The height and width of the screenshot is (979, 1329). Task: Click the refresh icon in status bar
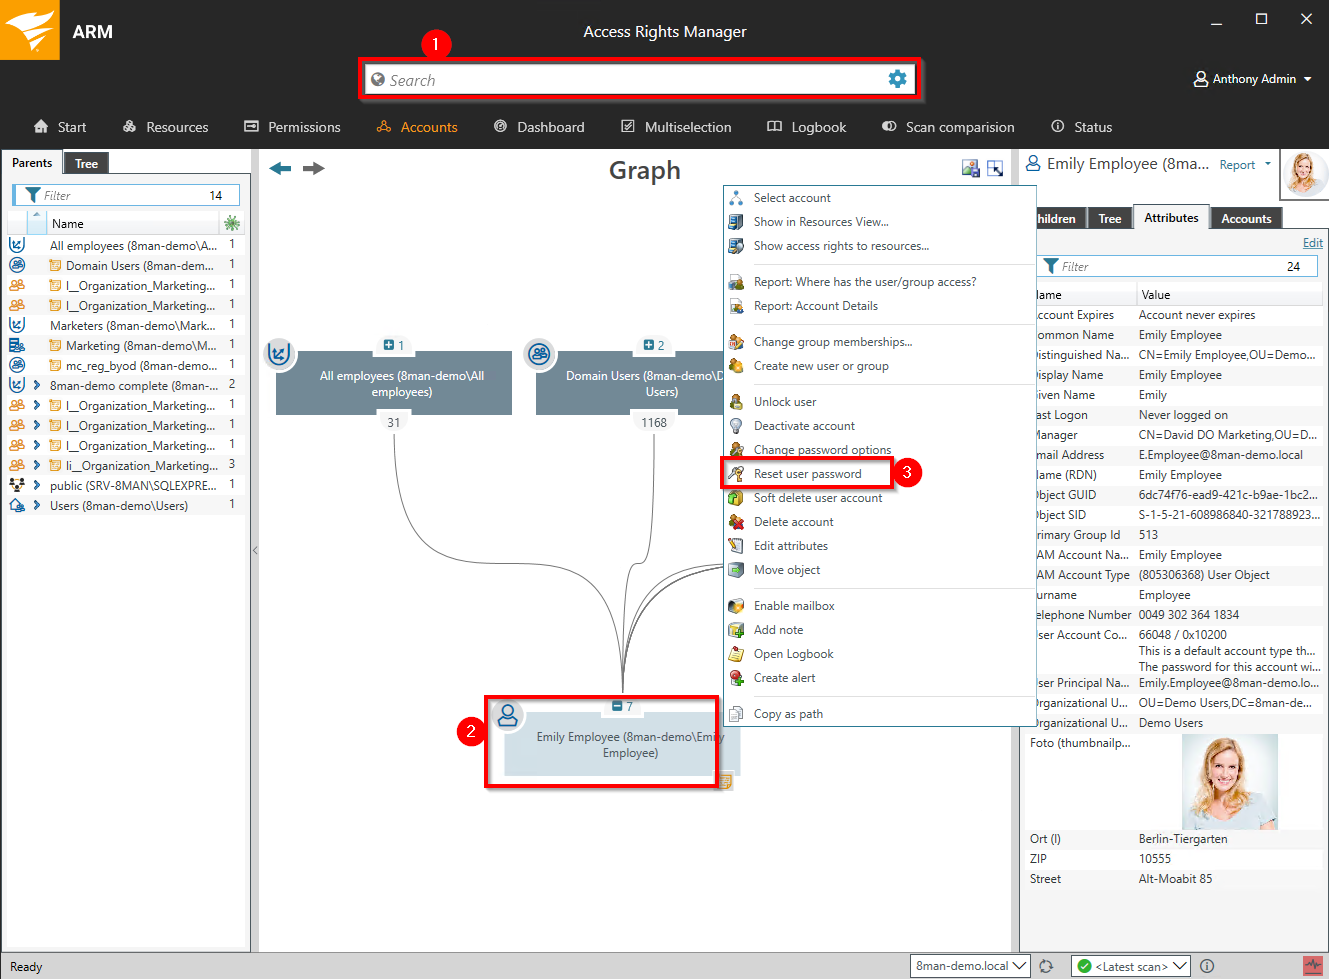coord(1046,966)
